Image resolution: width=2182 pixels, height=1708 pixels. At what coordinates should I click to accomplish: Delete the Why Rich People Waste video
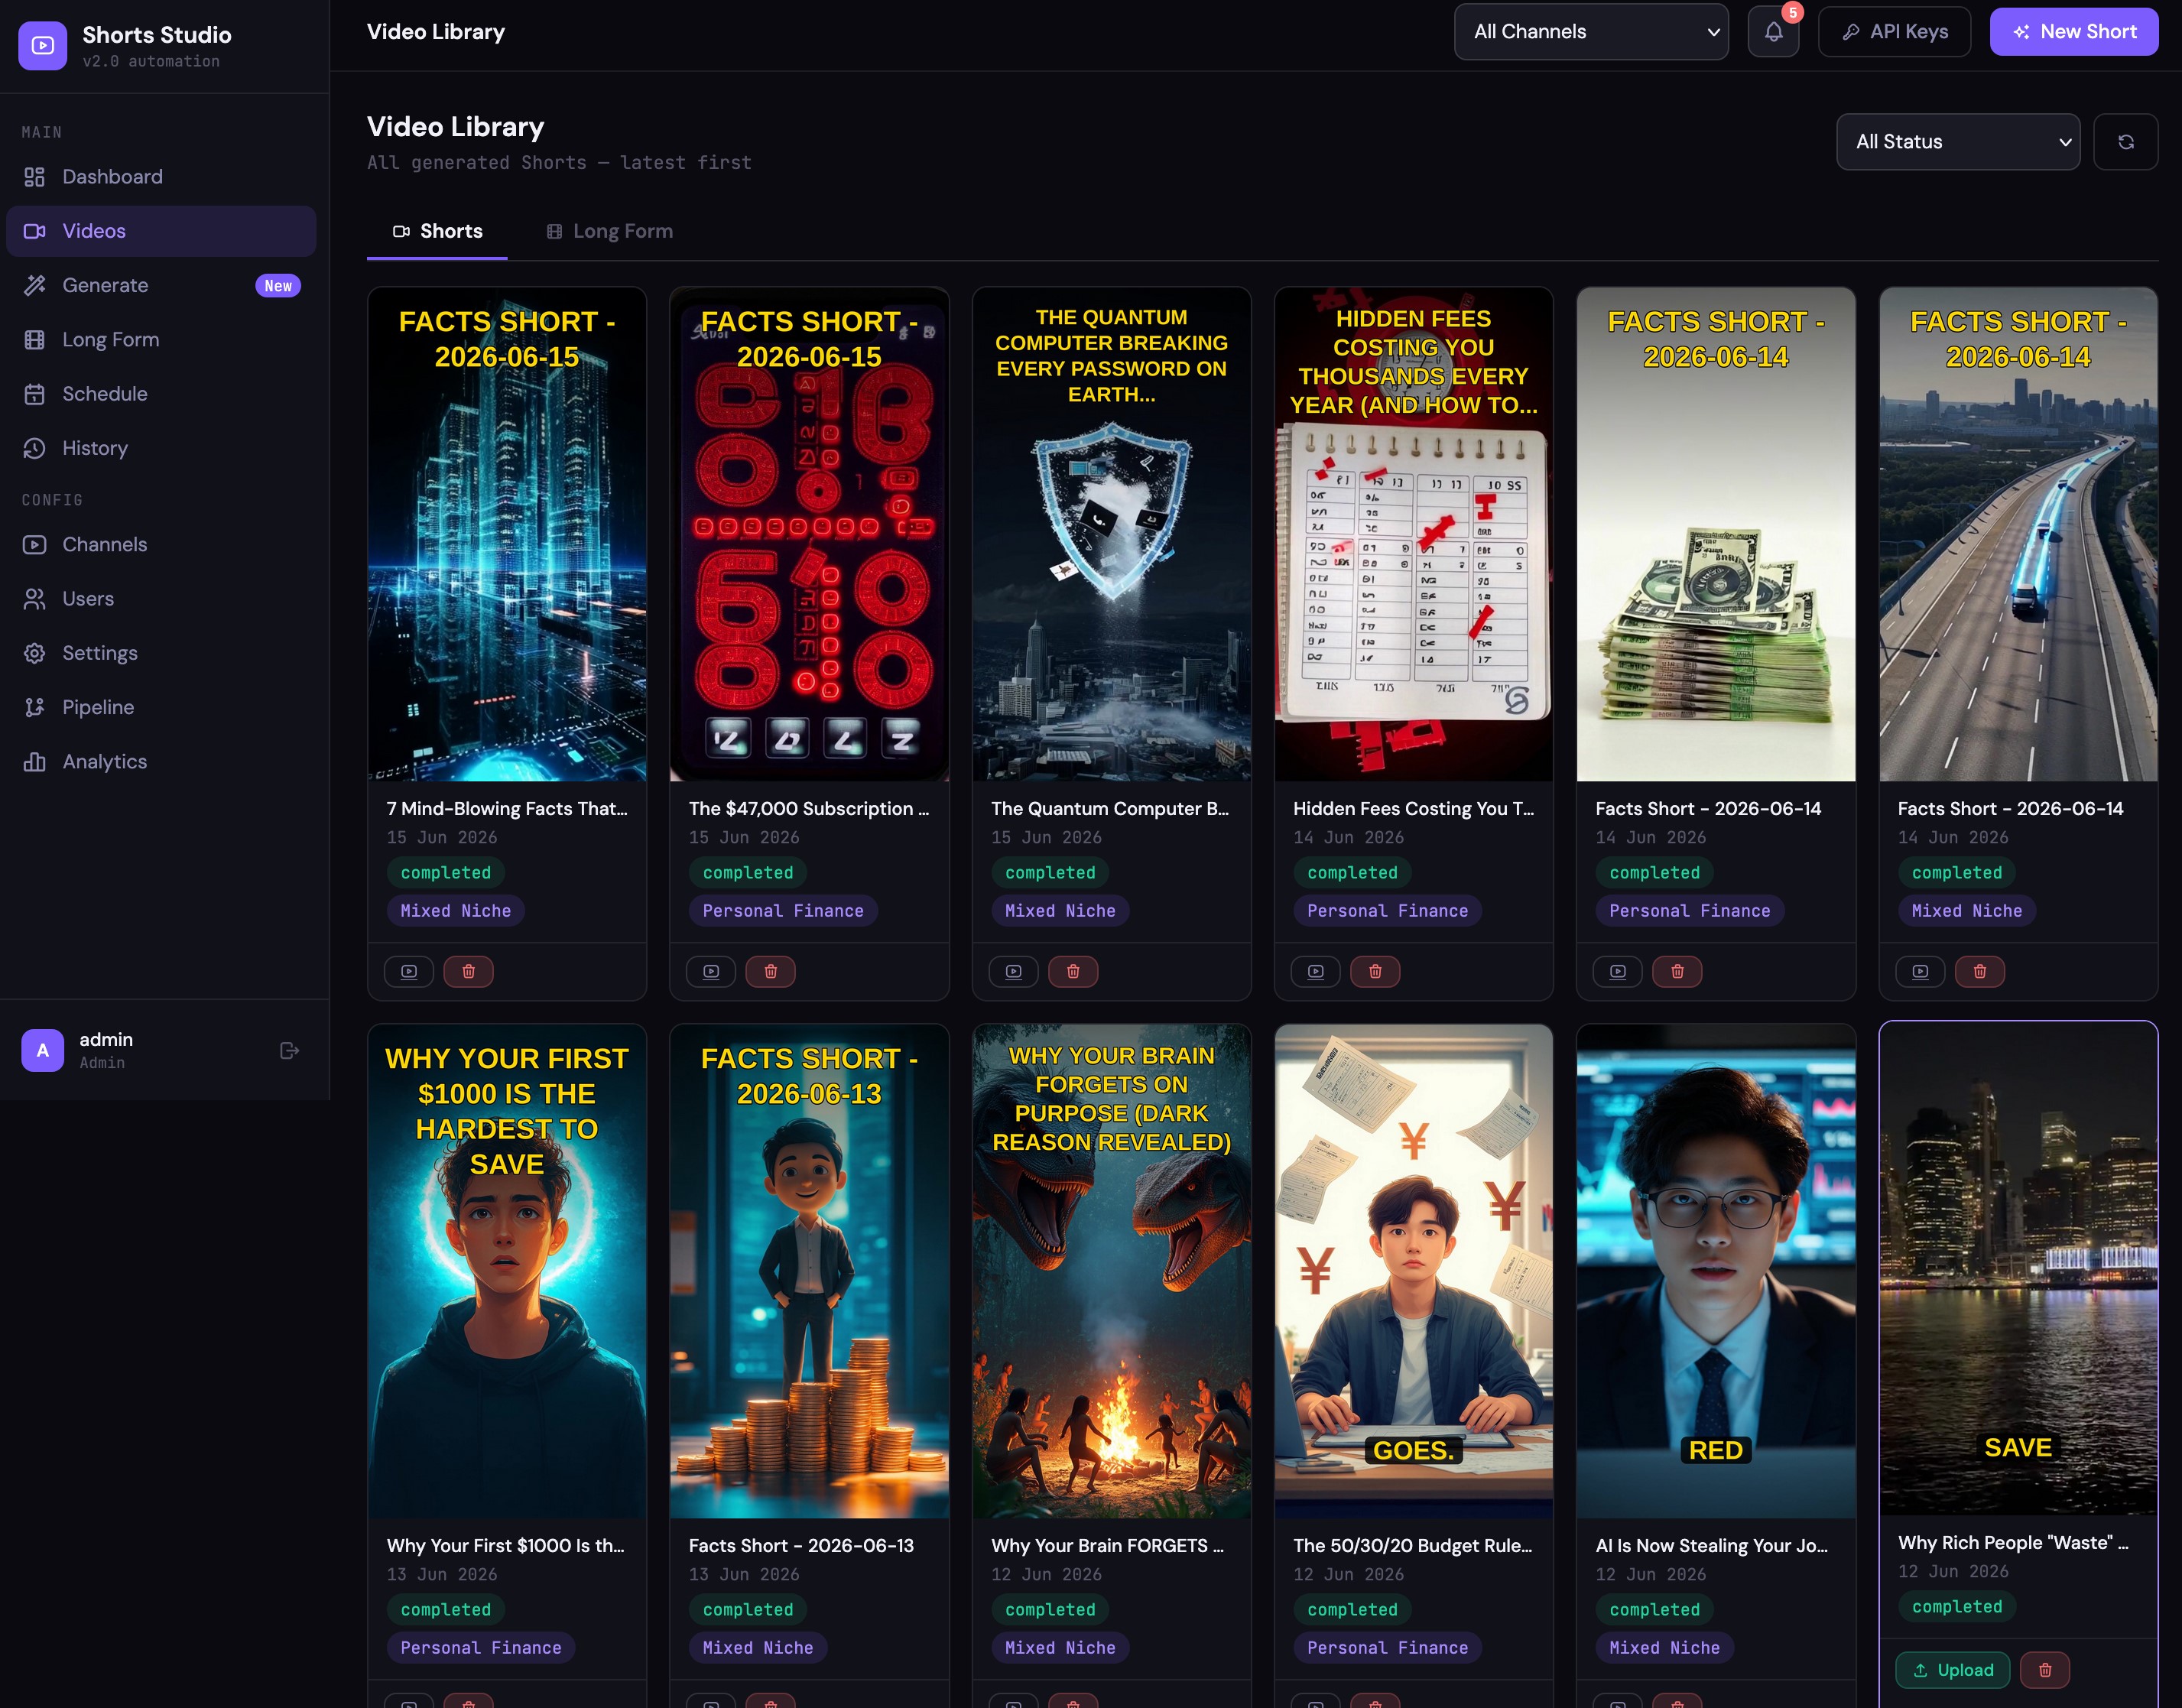[x=2045, y=1670]
